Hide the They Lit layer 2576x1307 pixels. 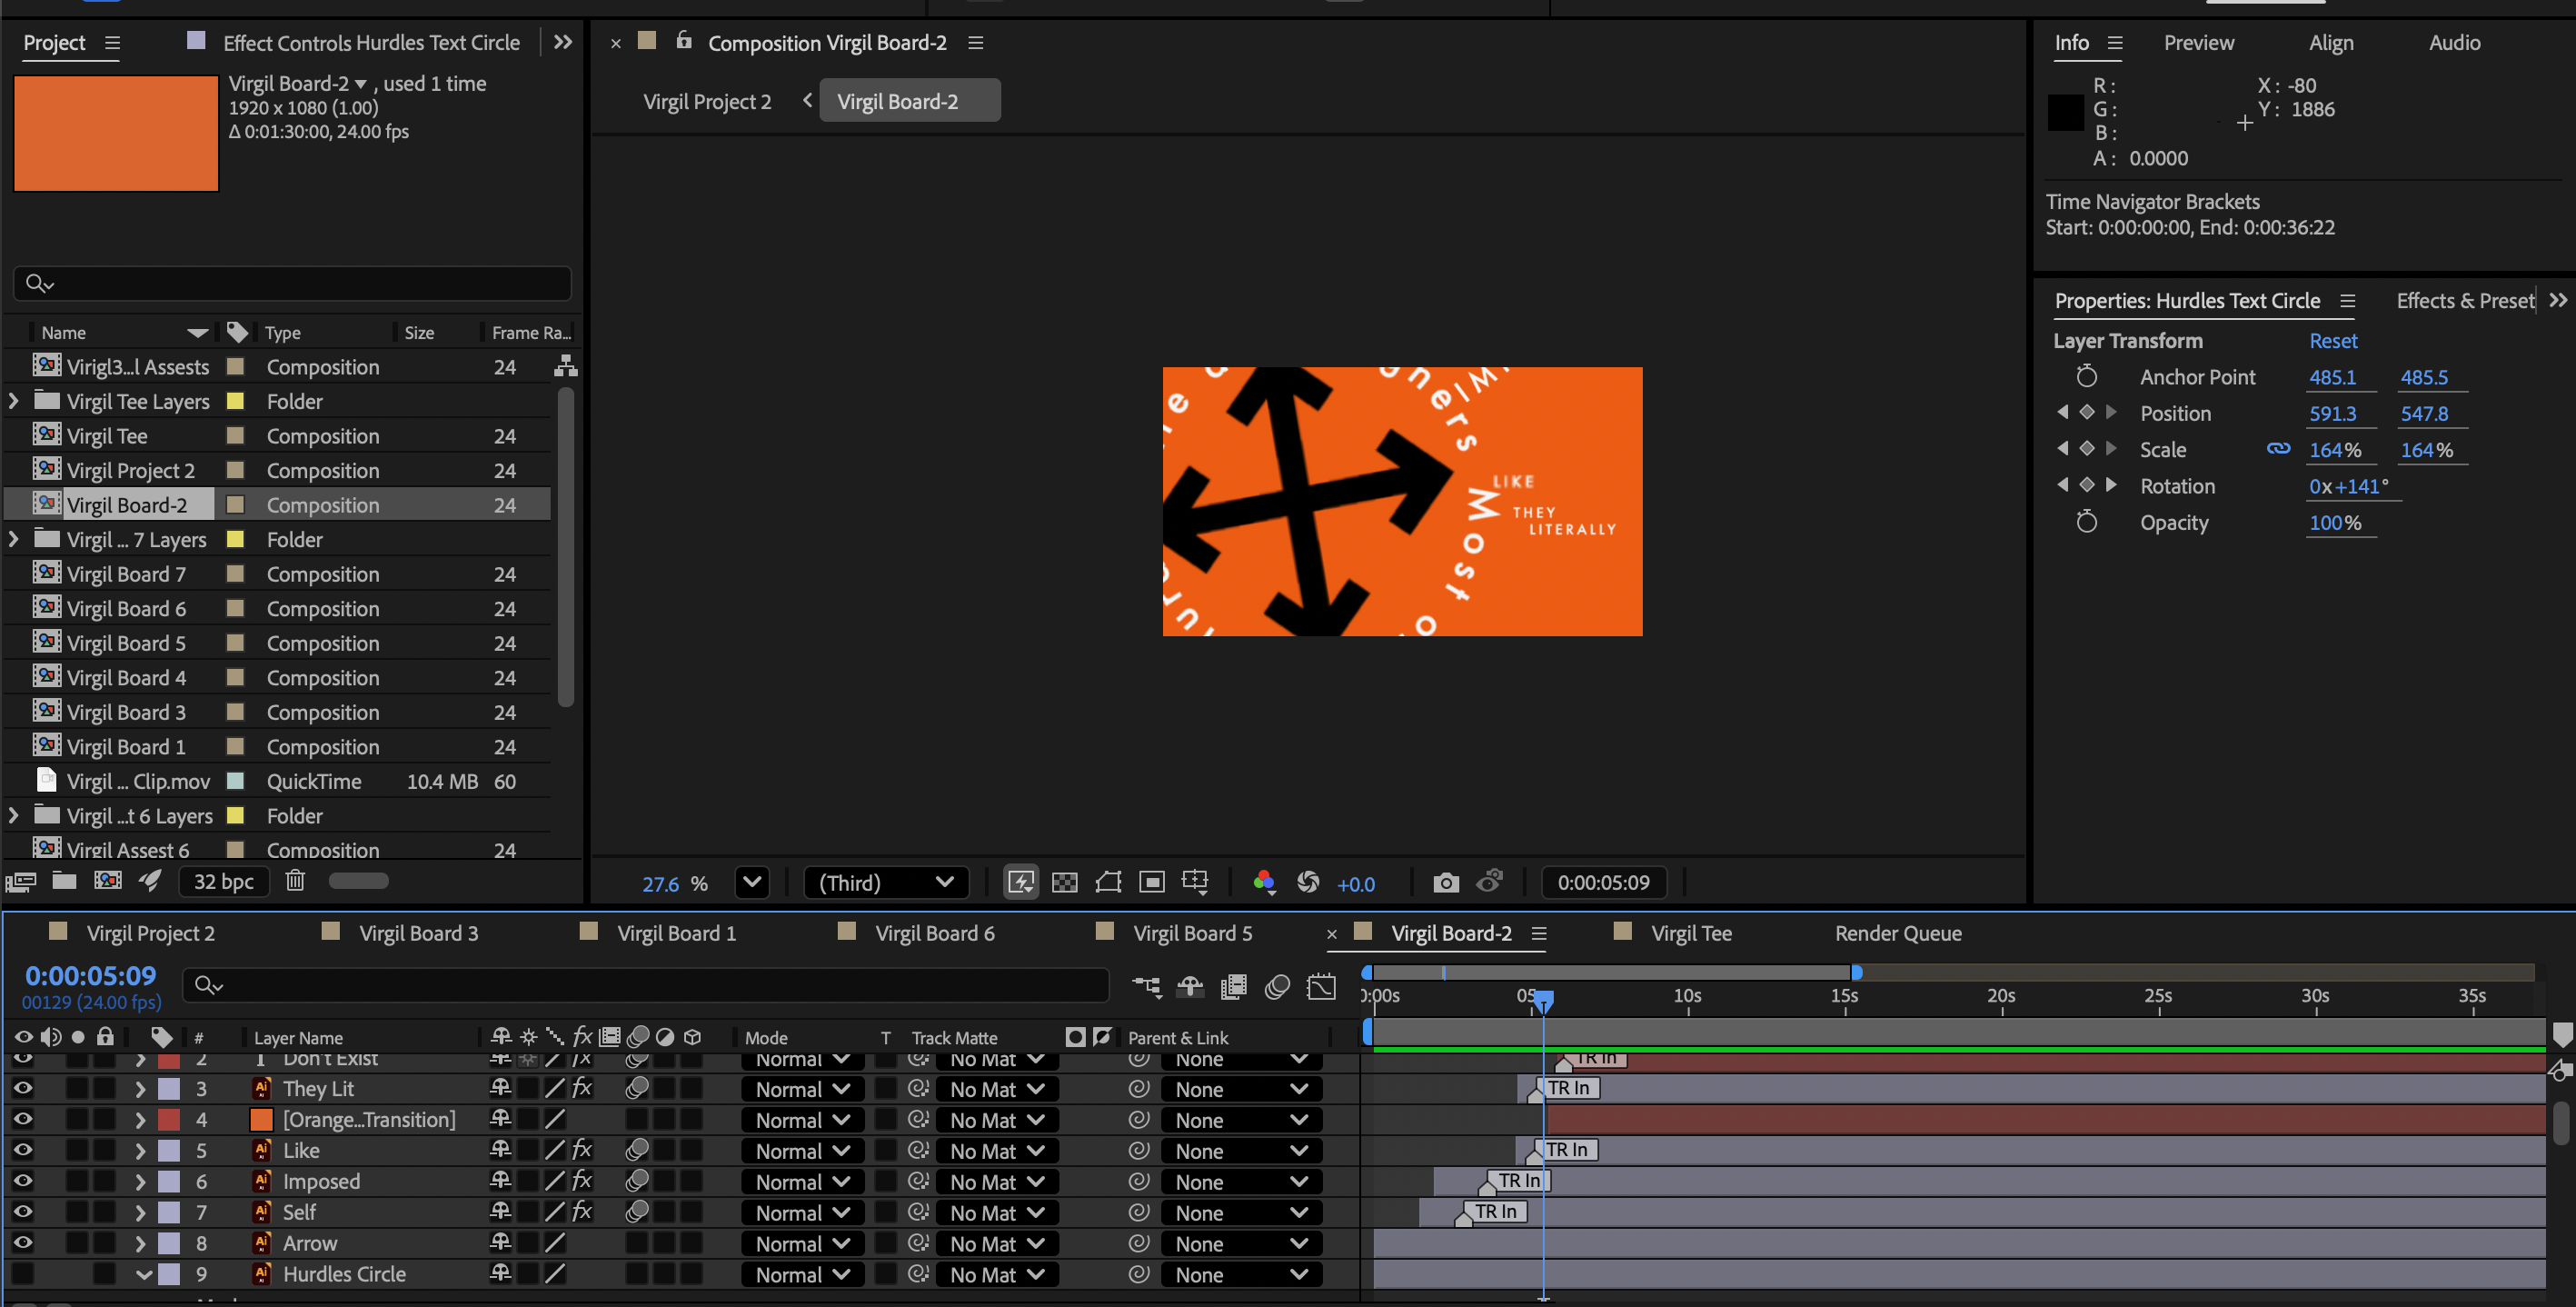point(23,1088)
